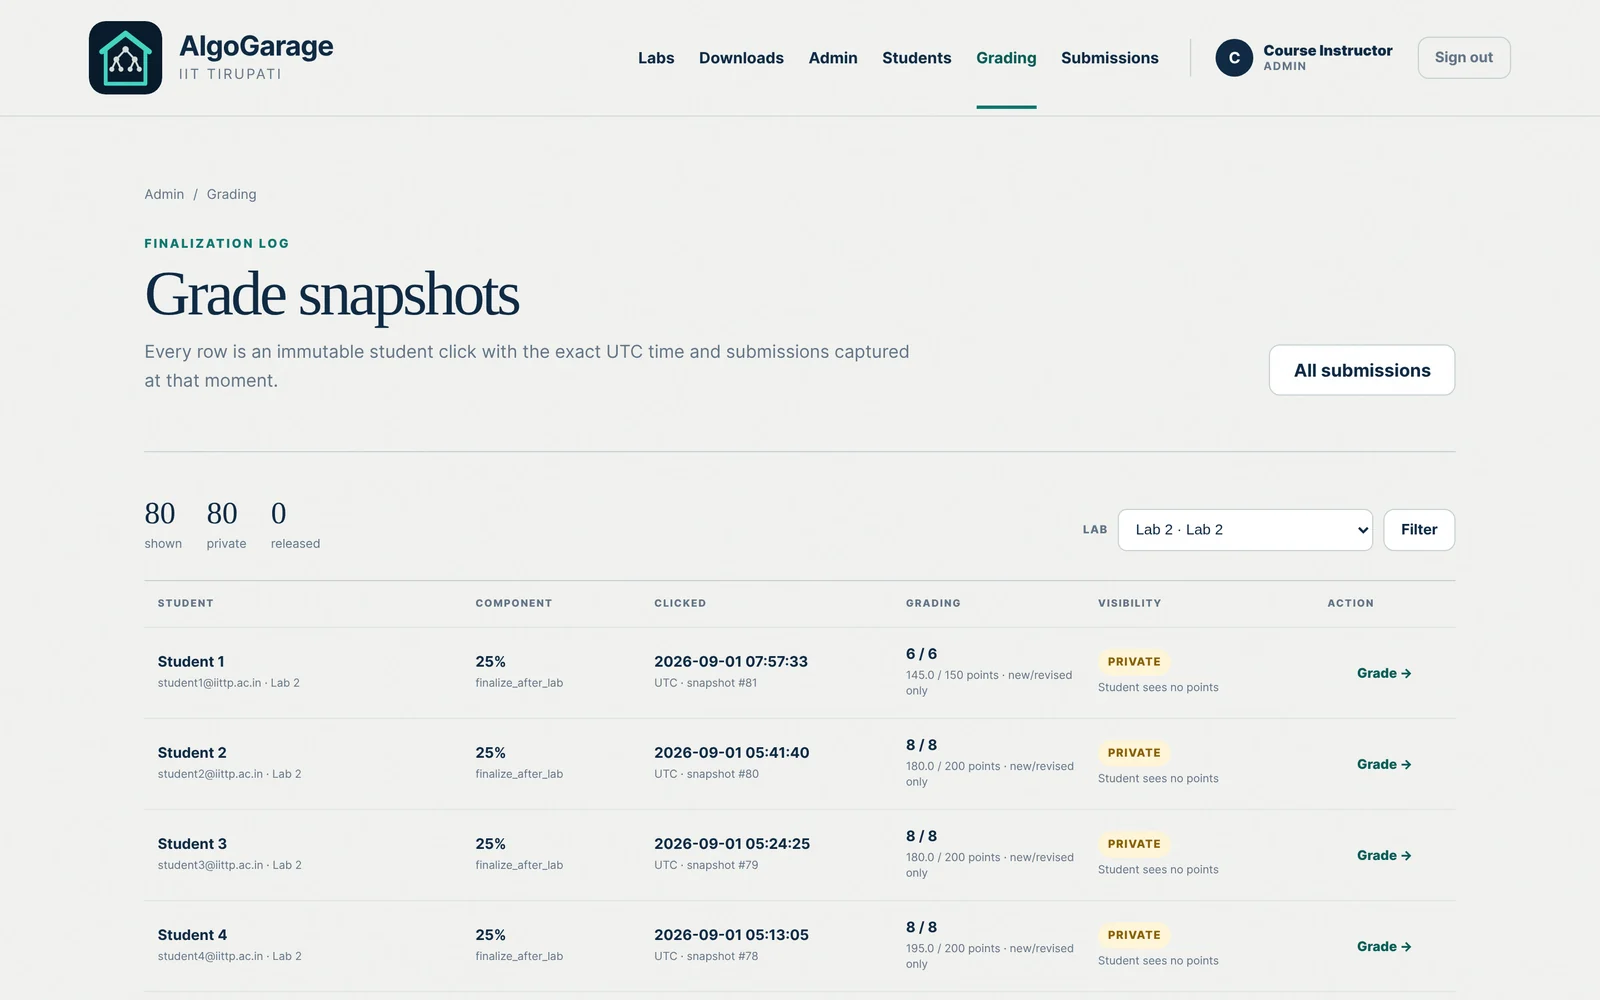Open the Downloads nav item
1600x1000 pixels.
[x=741, y=58]
